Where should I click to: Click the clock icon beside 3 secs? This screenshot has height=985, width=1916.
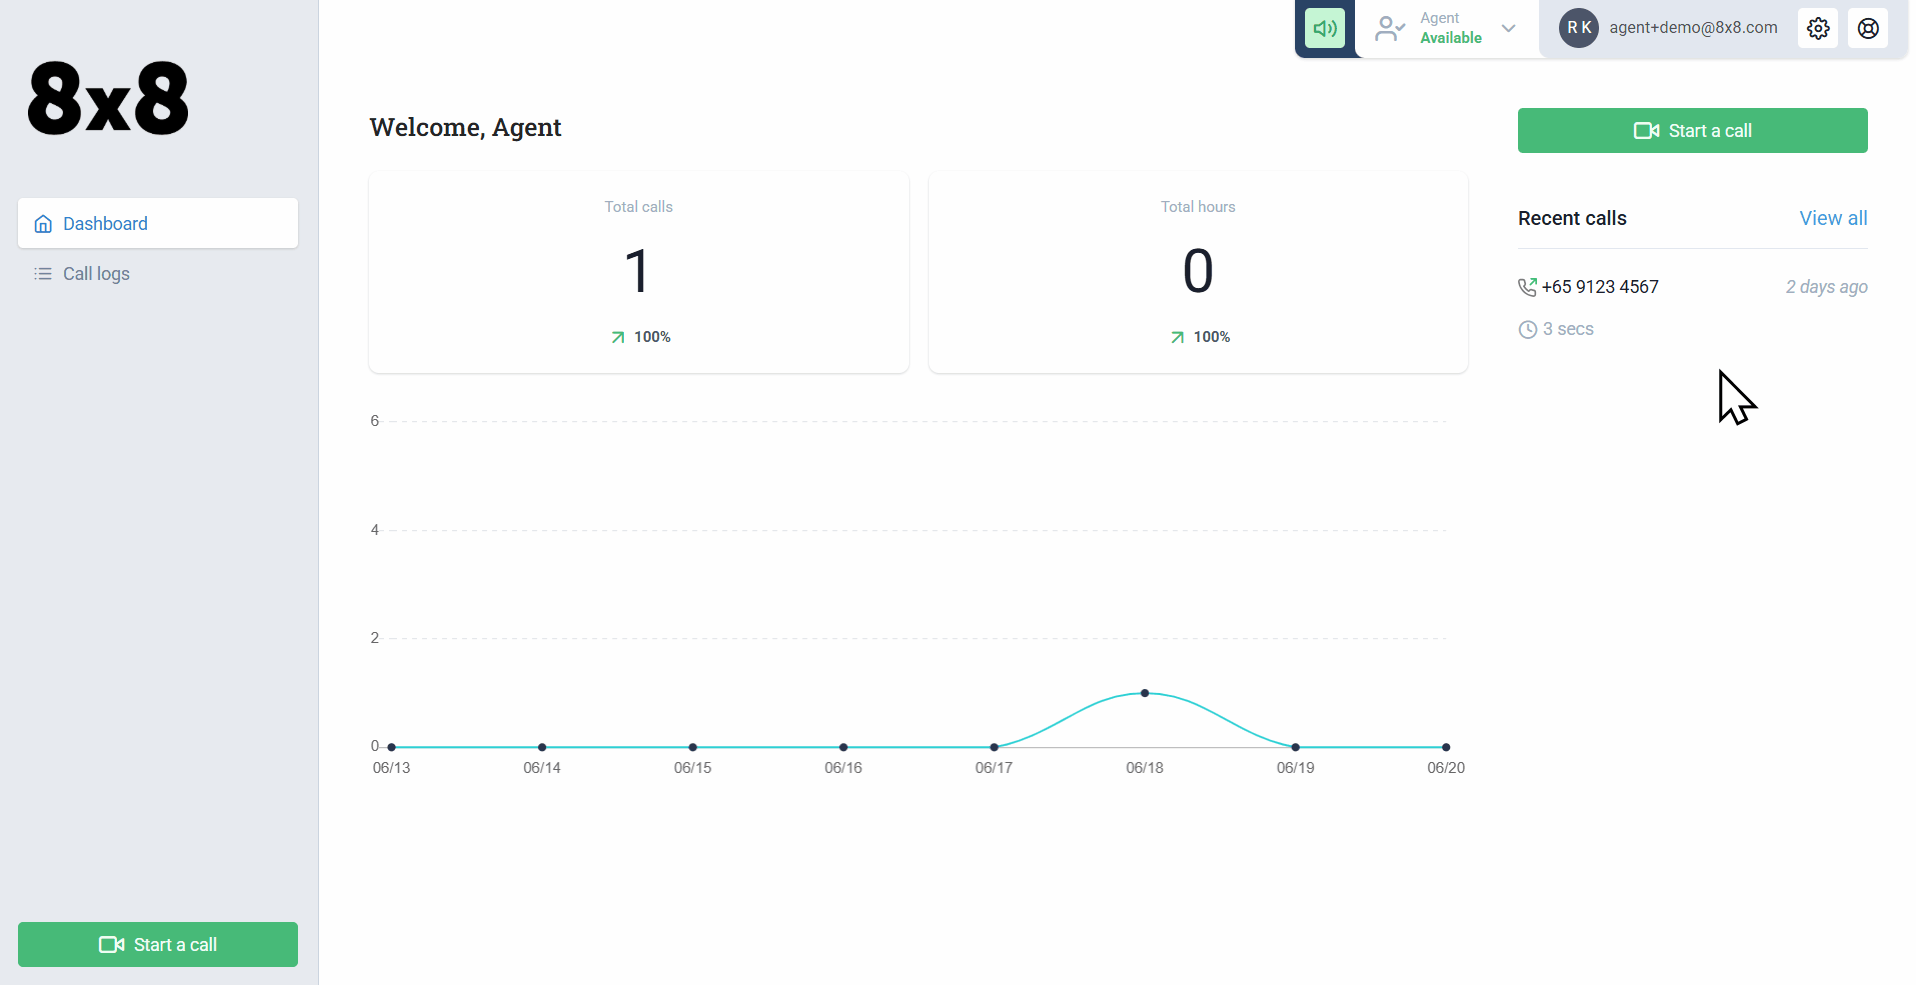point(1527,330)
